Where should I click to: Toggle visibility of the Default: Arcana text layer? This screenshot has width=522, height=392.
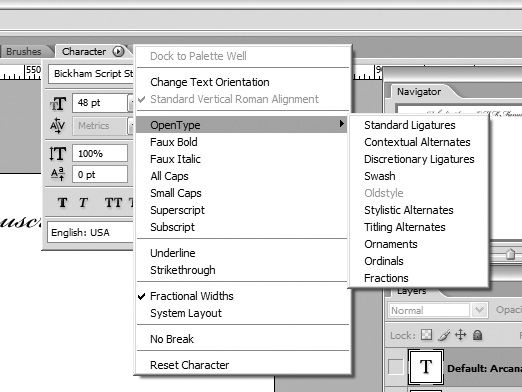(x=395, y=367)
